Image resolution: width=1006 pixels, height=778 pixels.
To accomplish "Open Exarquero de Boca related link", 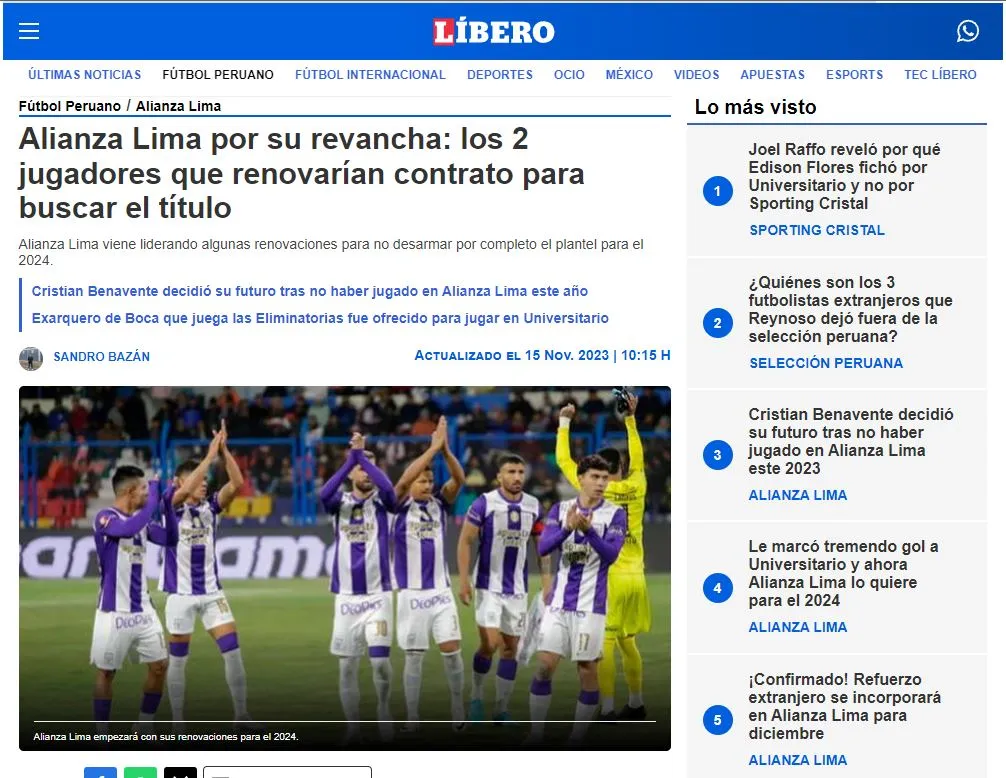I will pos(320,318).
